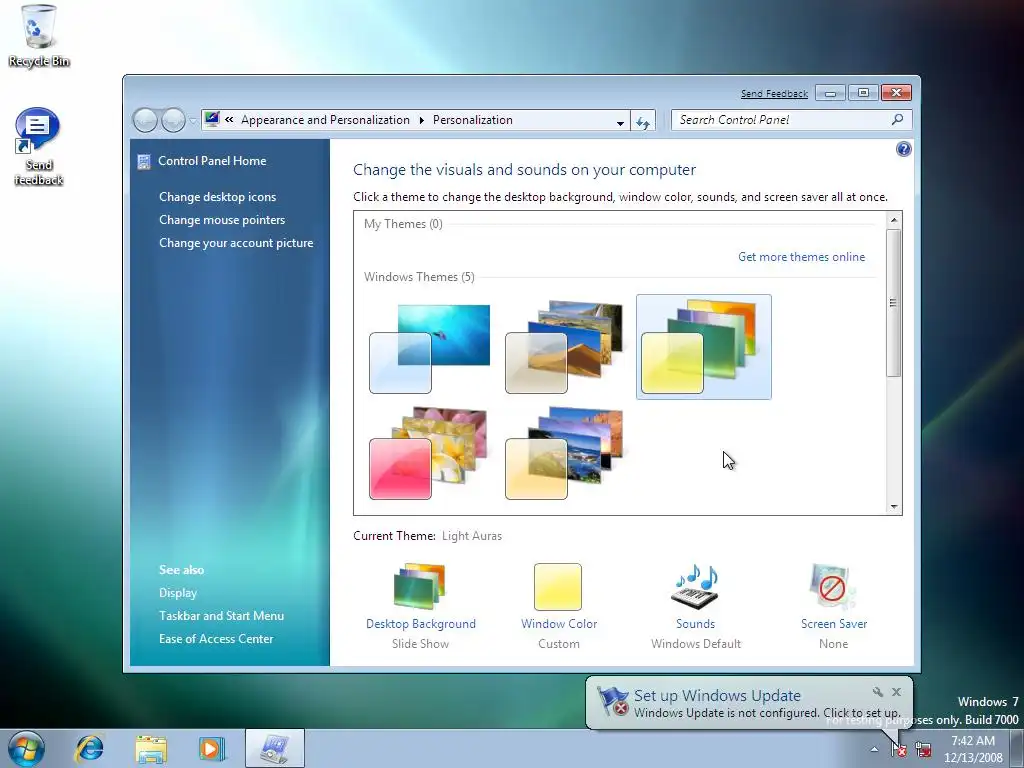Open the Send feedback desktop shortcut

(38, 147)
